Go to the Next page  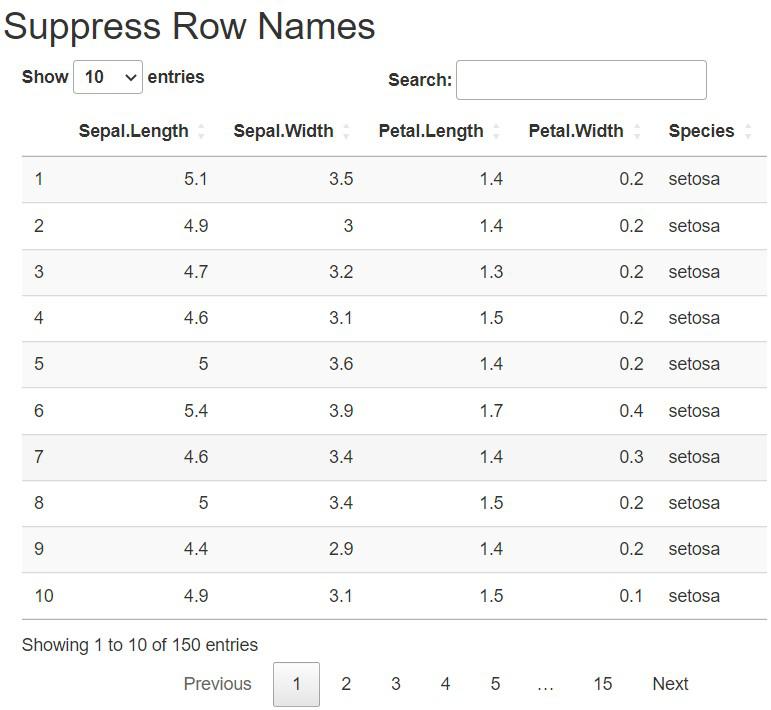tap(670, 684)
